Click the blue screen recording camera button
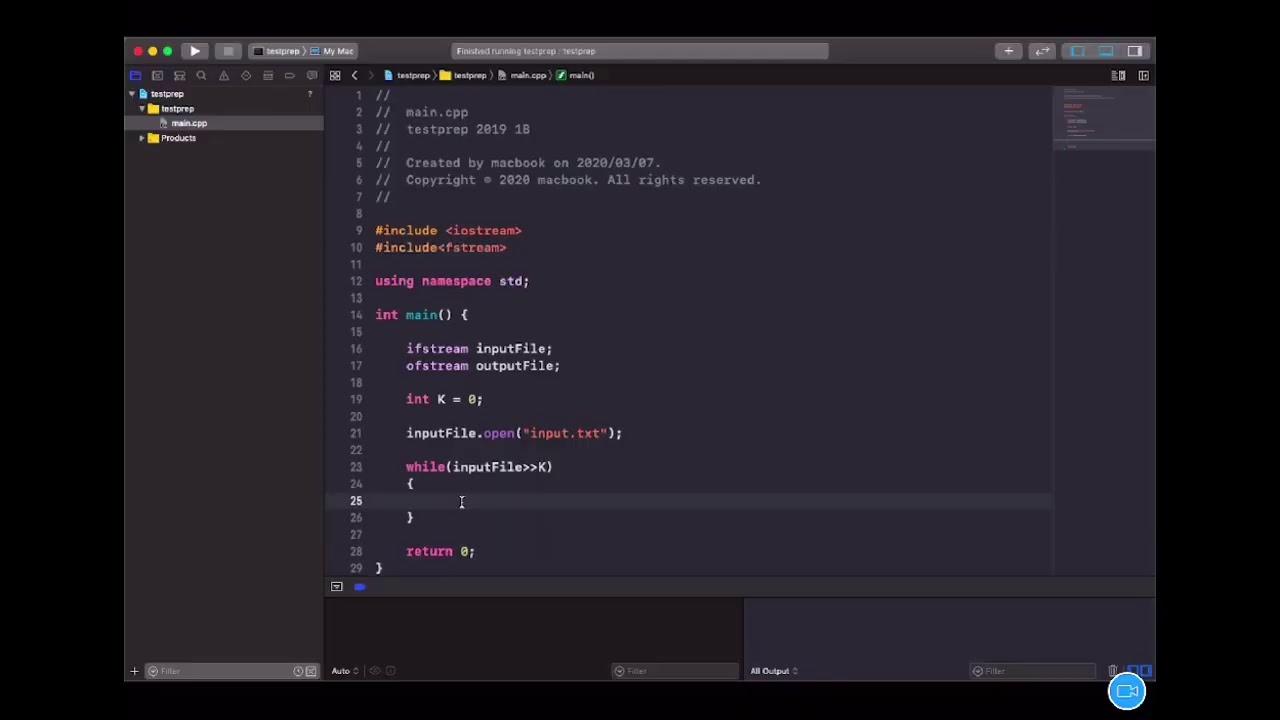 coord(1127,691)
